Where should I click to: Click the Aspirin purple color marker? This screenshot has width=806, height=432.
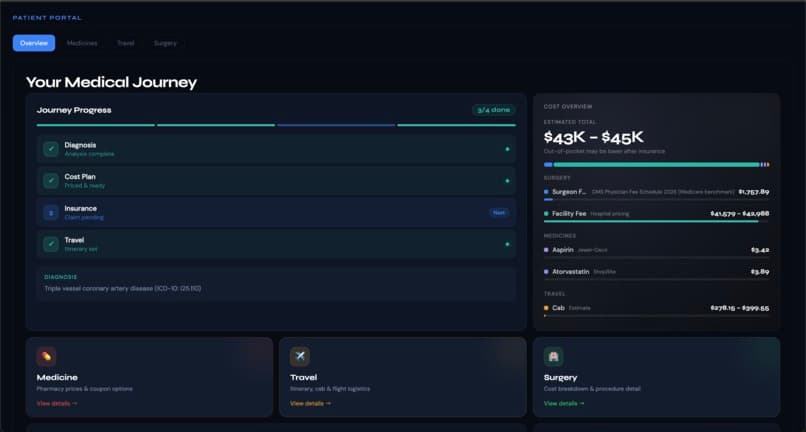546,250
